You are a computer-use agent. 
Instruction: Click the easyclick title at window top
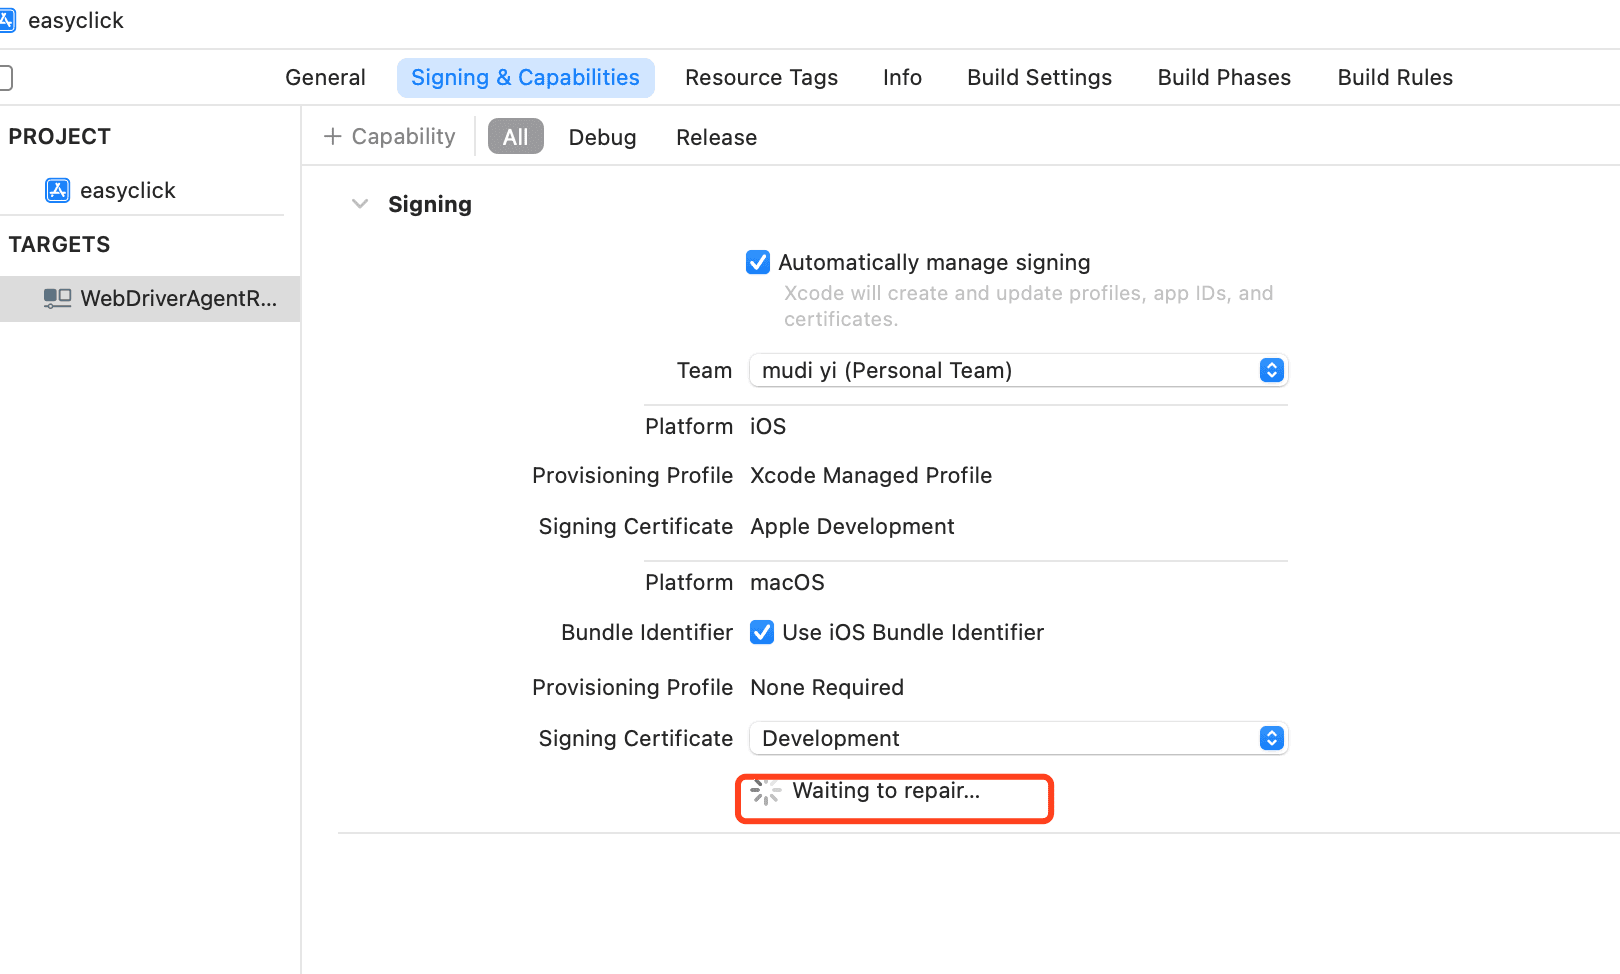[76, 20]
